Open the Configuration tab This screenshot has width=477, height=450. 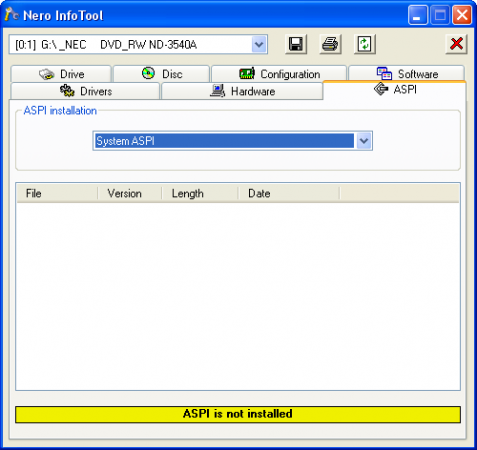(279, 74)
